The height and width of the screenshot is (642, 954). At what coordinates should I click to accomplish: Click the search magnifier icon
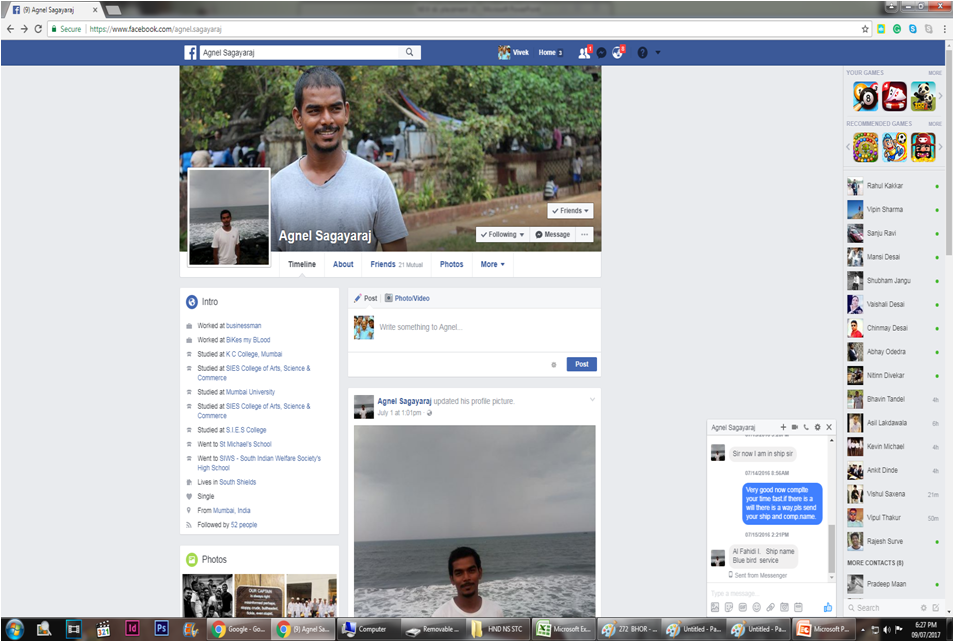[x=409, y=52]
